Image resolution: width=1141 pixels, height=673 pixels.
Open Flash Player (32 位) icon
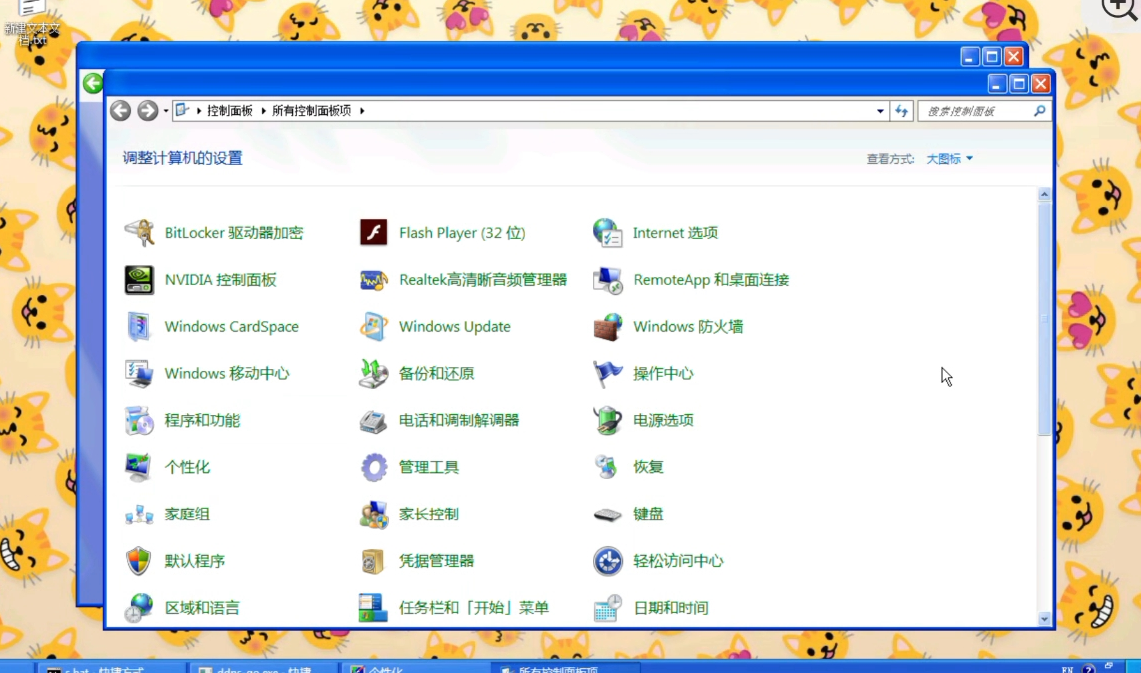click(373, 233)
